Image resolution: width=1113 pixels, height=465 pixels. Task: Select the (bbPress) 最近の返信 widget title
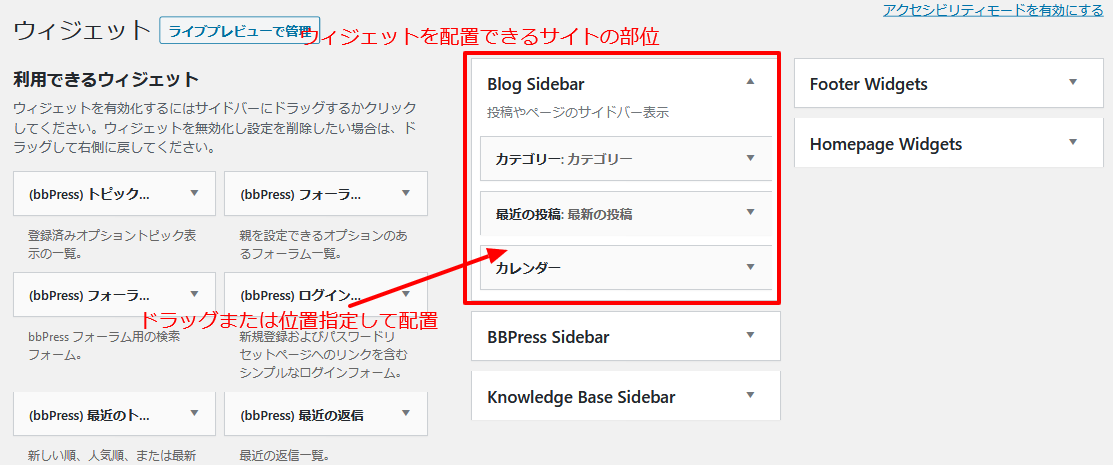coord(302,415)
